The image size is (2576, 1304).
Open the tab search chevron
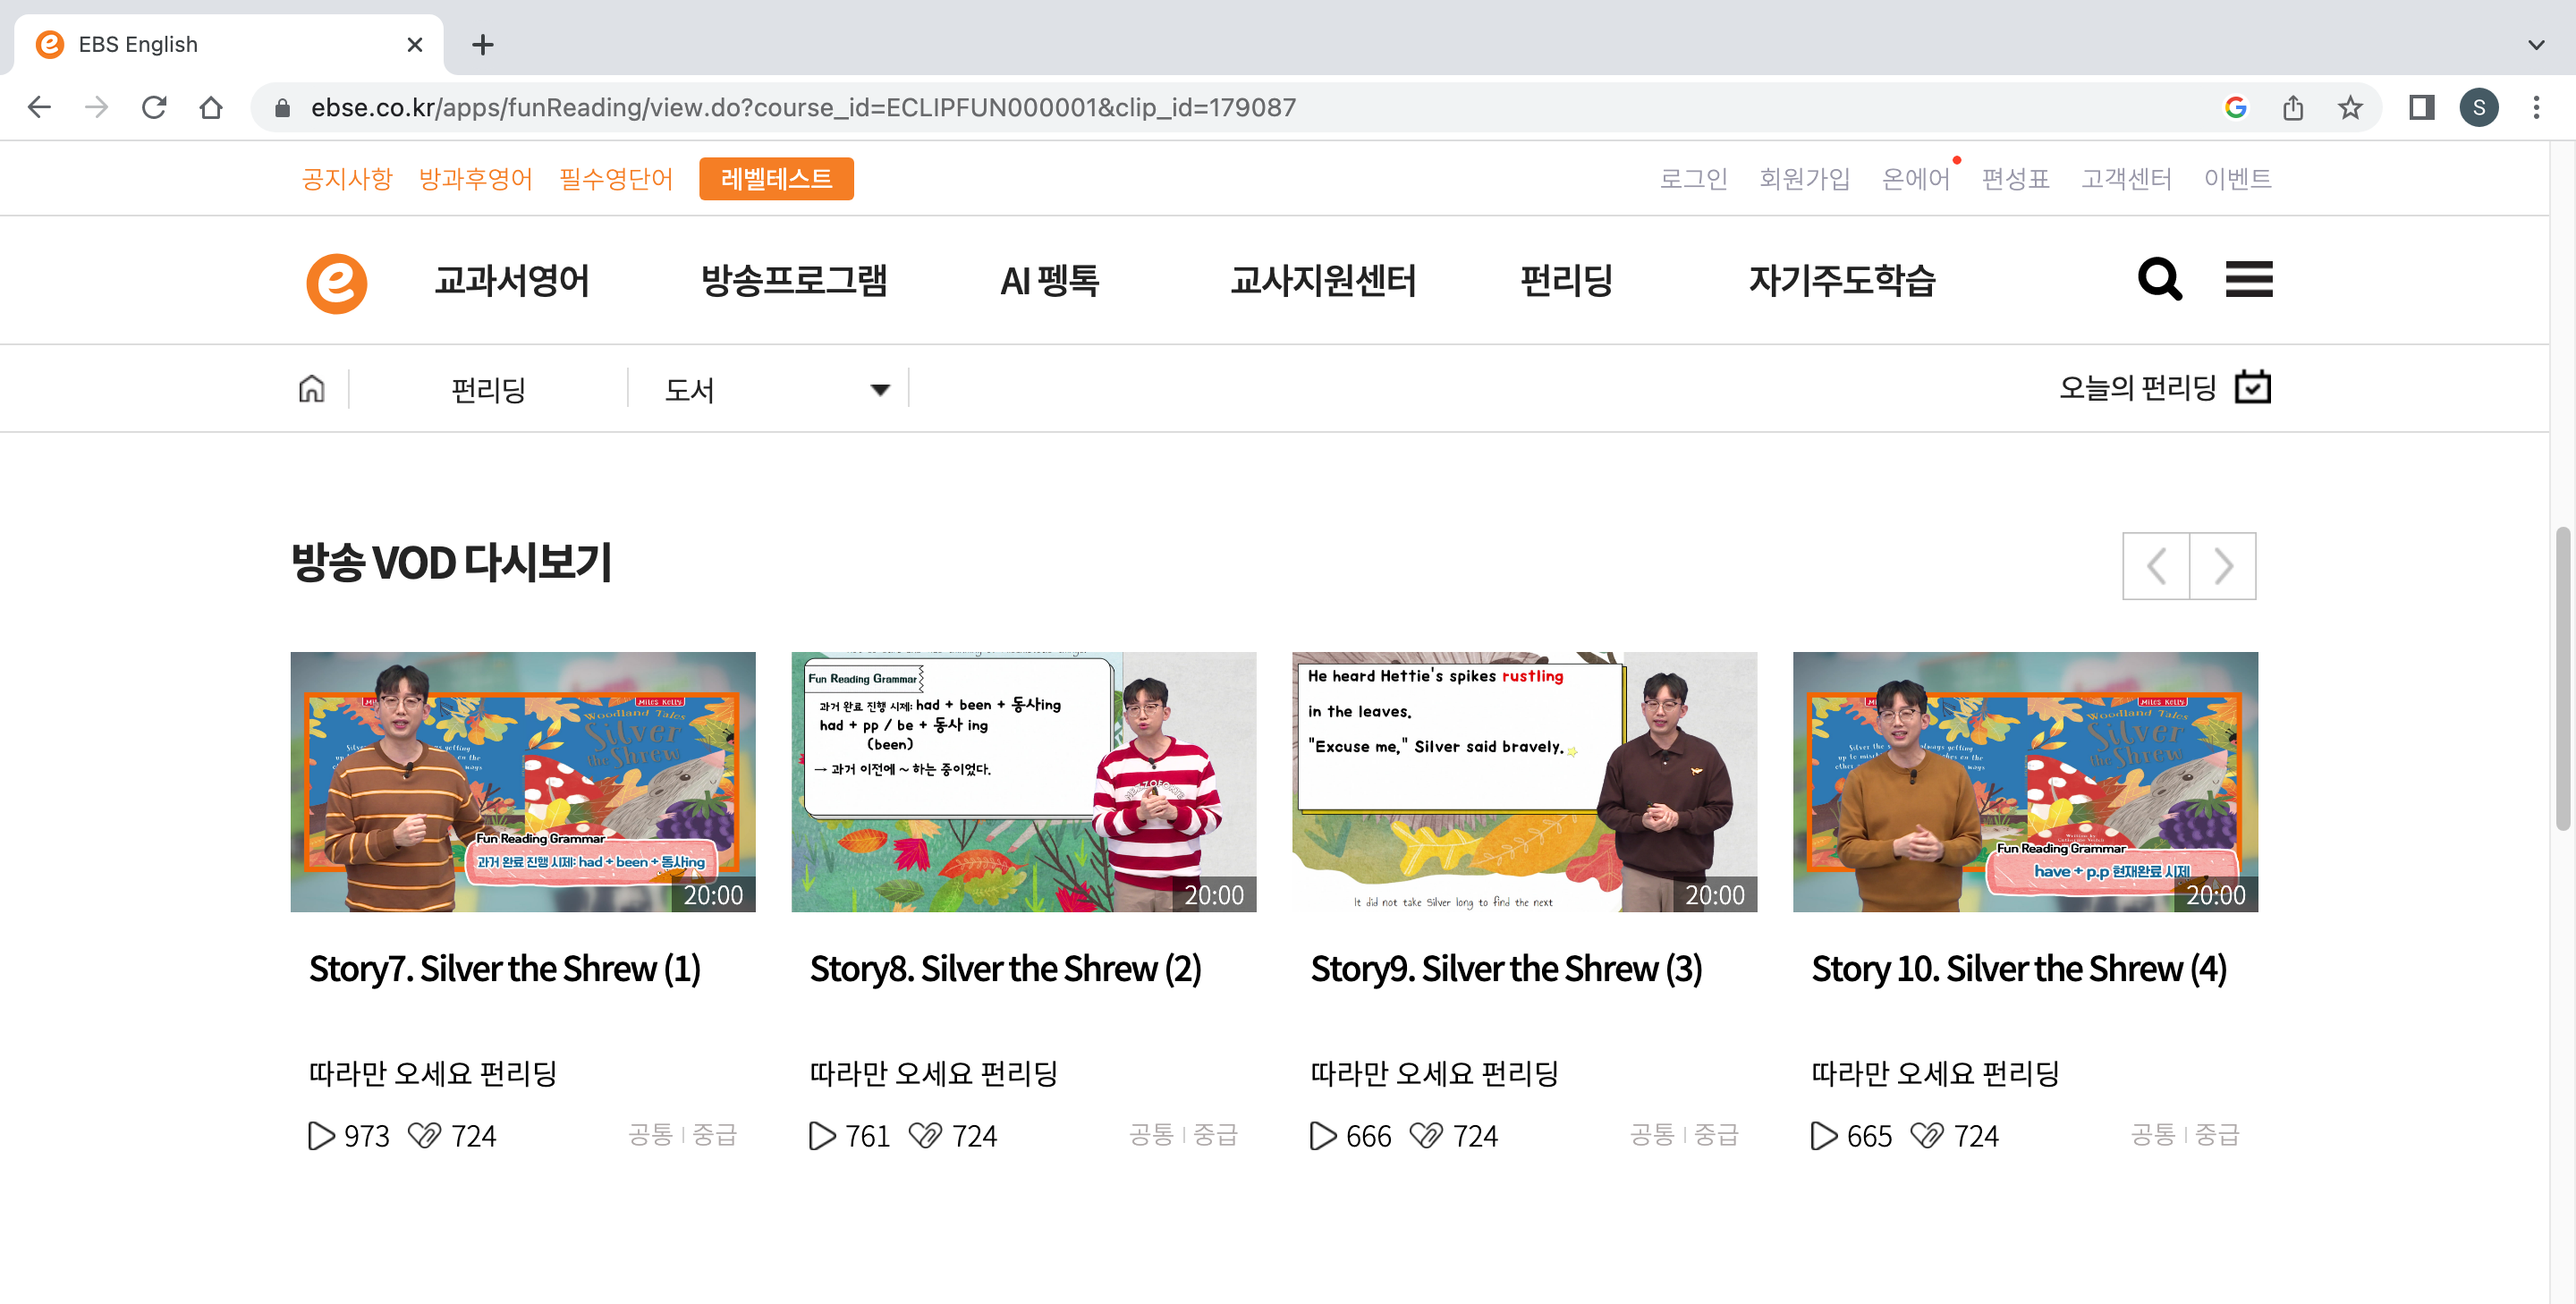(2535, 44)
